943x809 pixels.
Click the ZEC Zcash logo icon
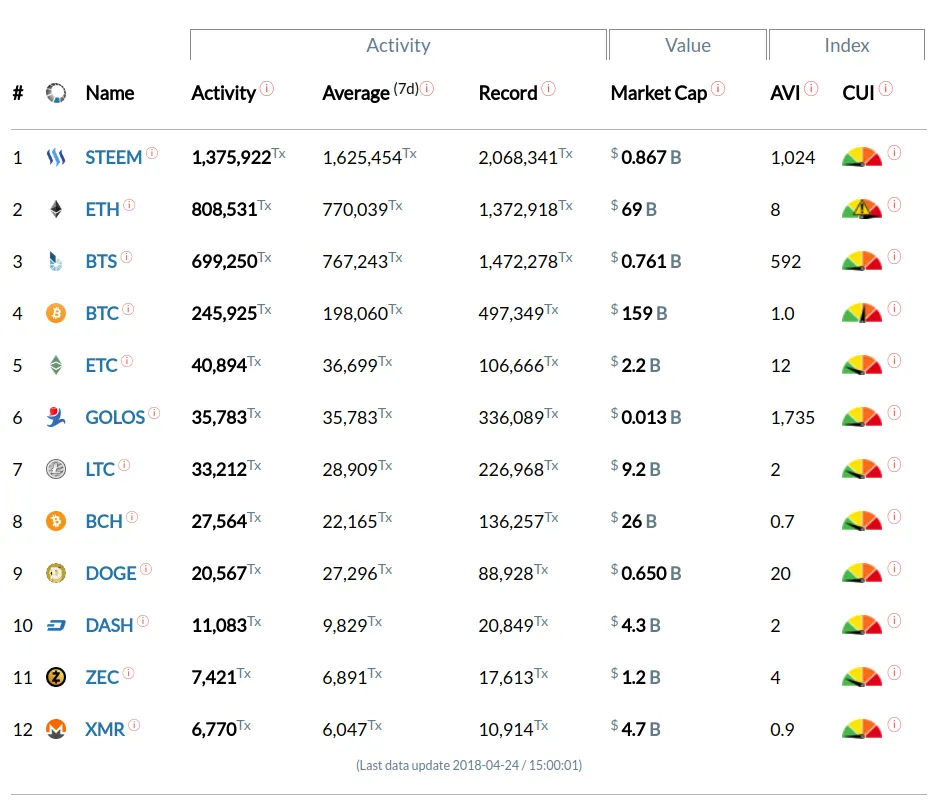56,677
